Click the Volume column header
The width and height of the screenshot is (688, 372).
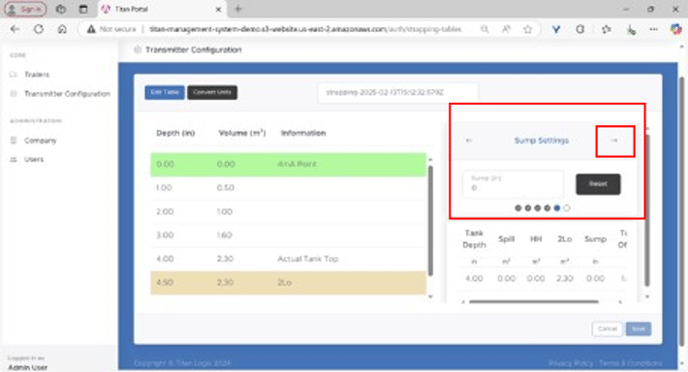pos(242,133)
